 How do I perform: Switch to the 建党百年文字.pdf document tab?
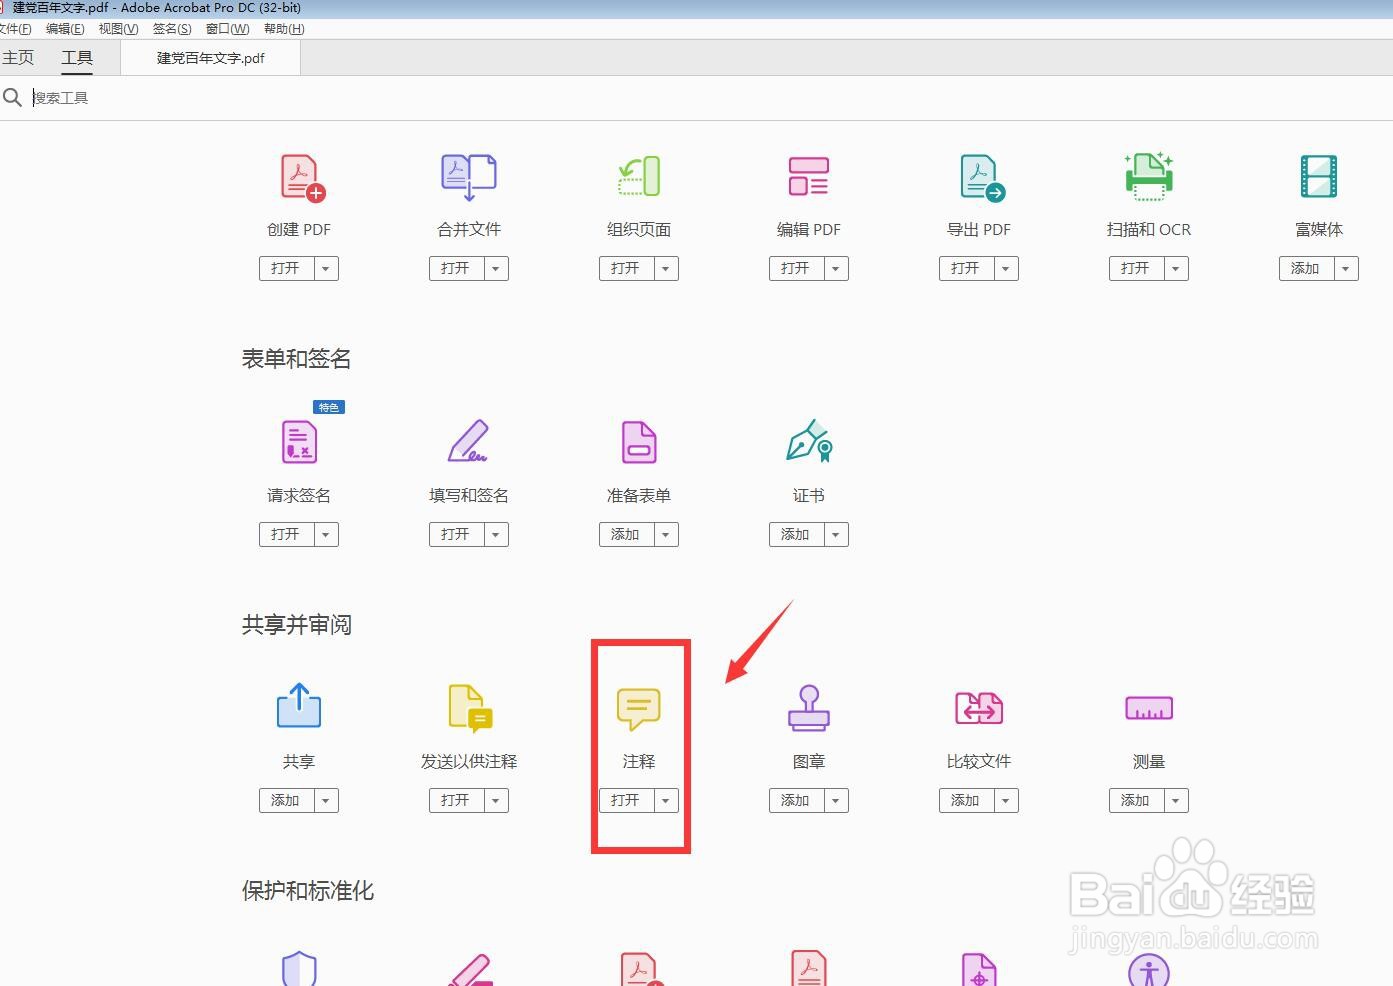(210, 58)
